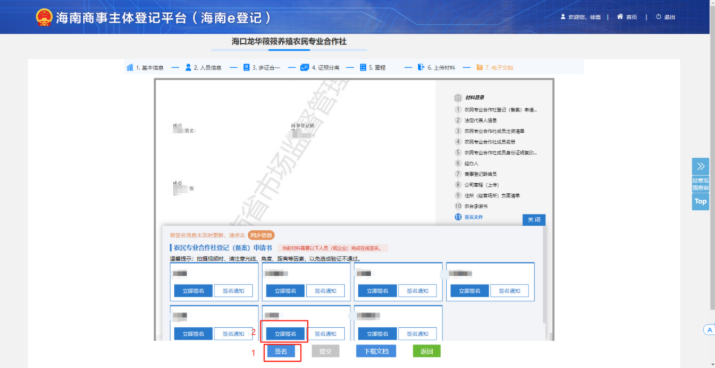Click 签名通知 in second card of top row

pos(326,291)
